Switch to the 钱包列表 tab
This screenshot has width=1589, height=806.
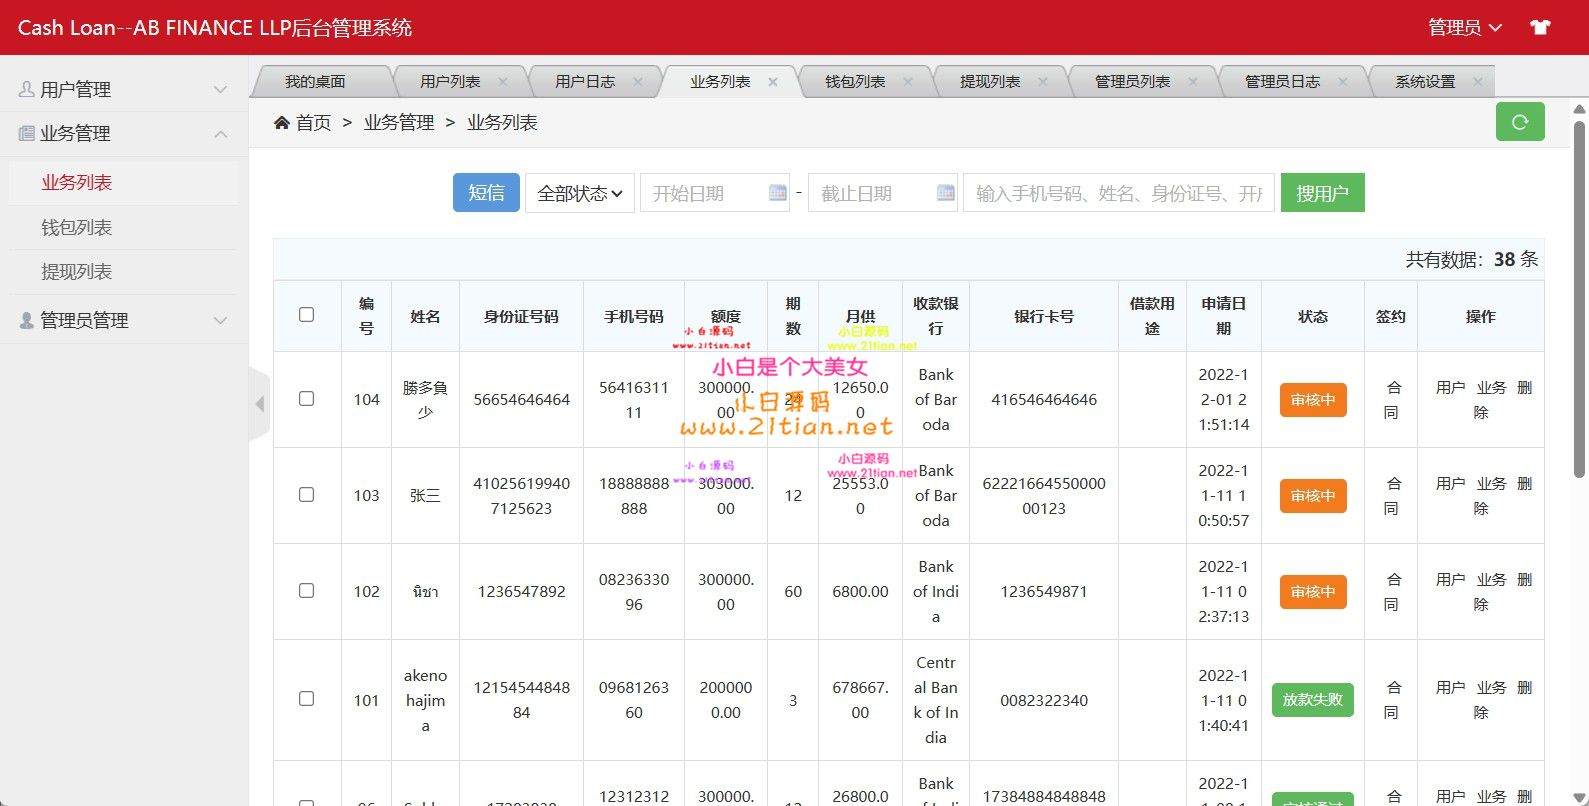pos(855,82)
